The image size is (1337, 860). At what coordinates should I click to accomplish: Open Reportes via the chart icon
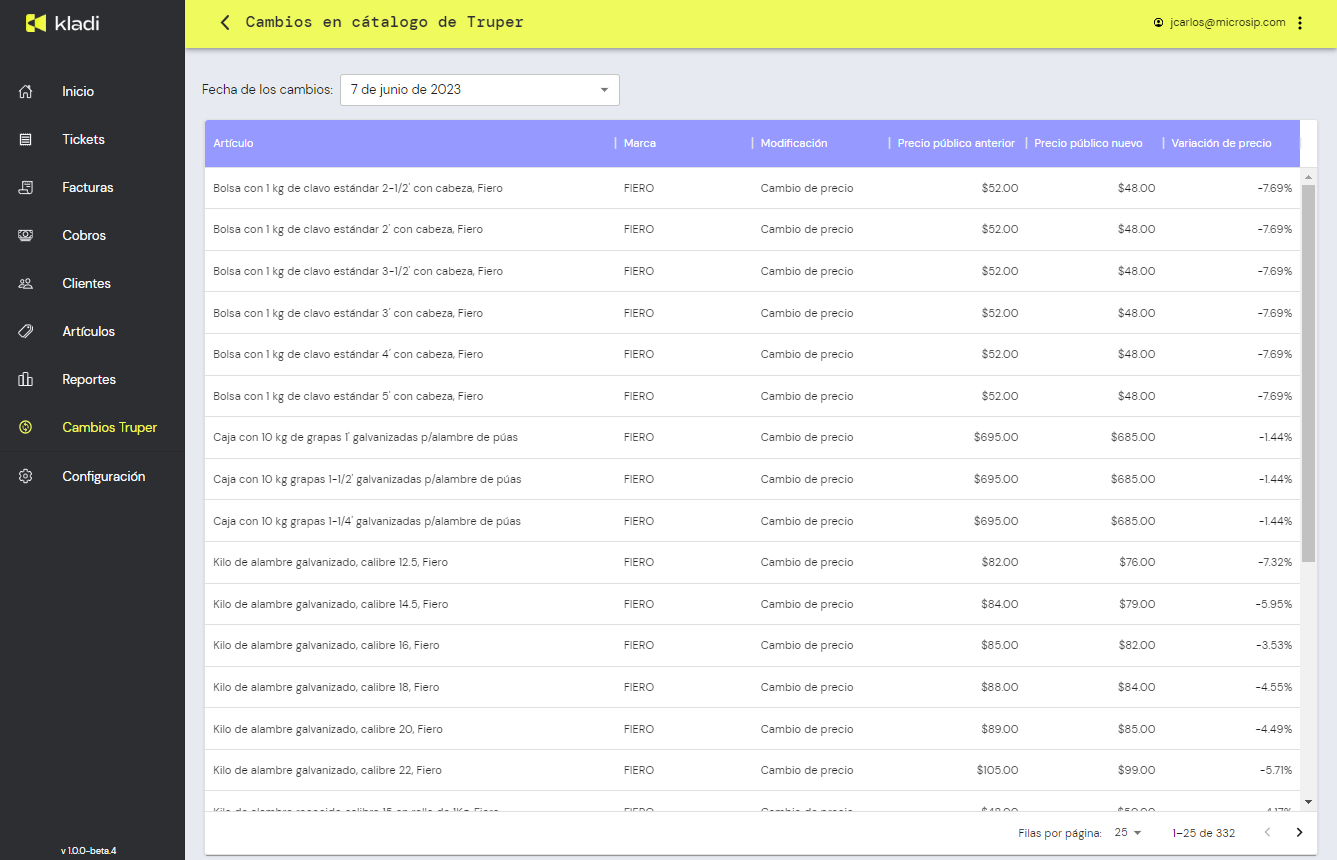point(26,380)
